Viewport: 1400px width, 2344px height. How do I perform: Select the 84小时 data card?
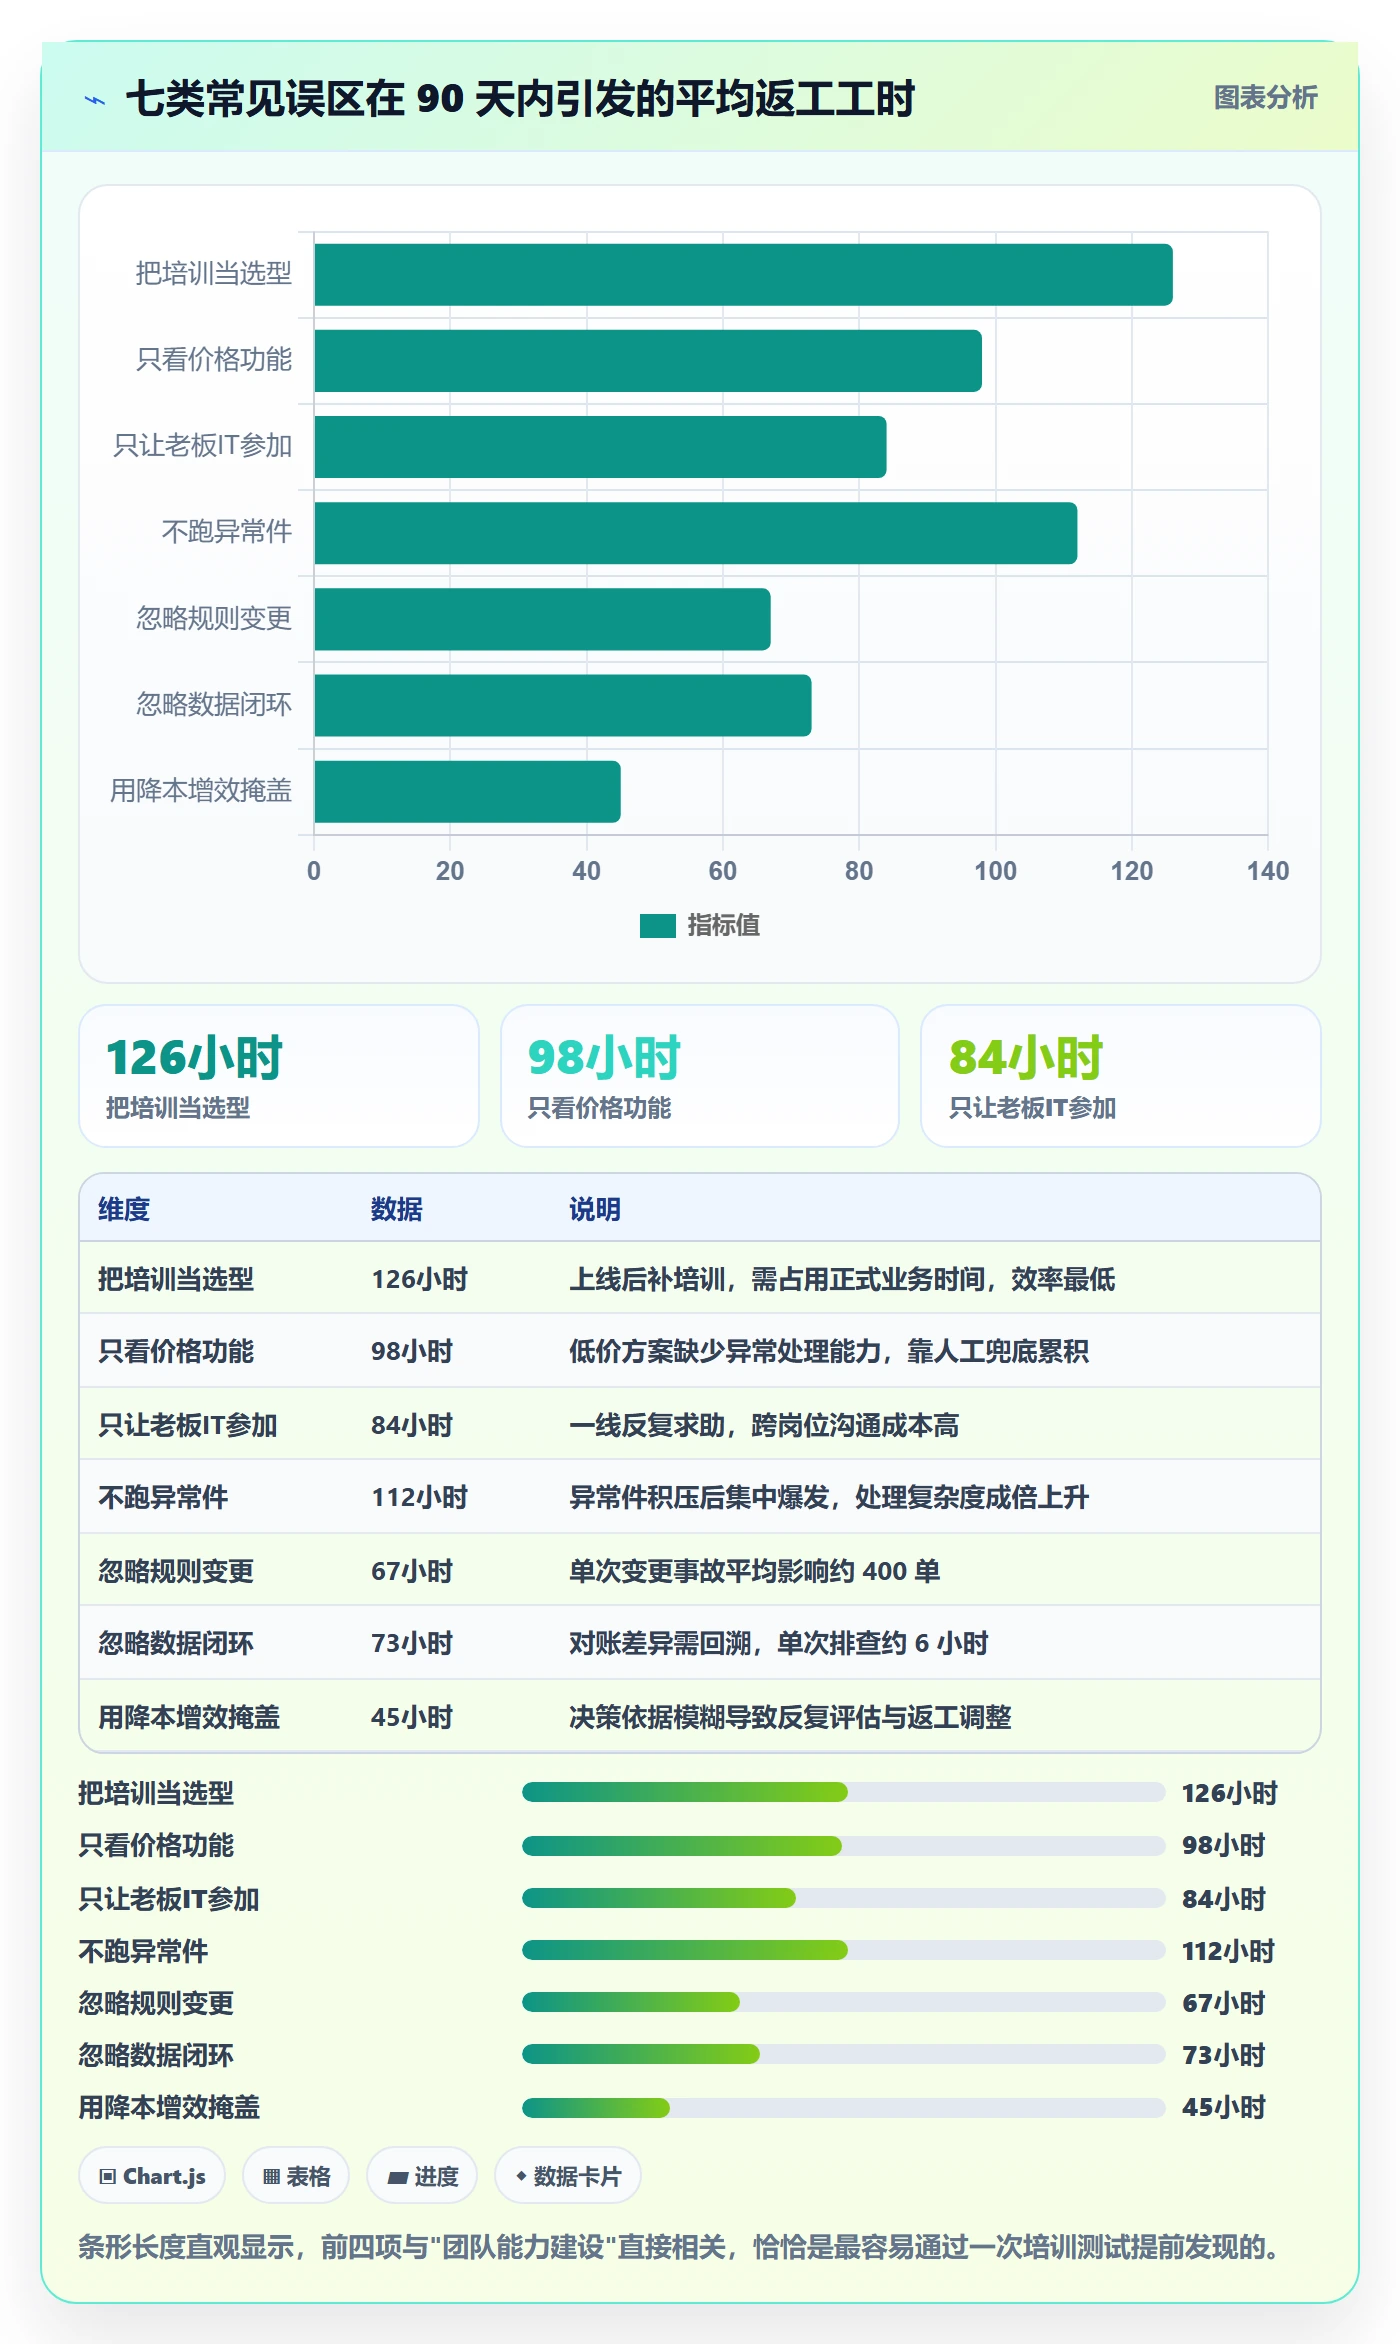[1121, 1076]
